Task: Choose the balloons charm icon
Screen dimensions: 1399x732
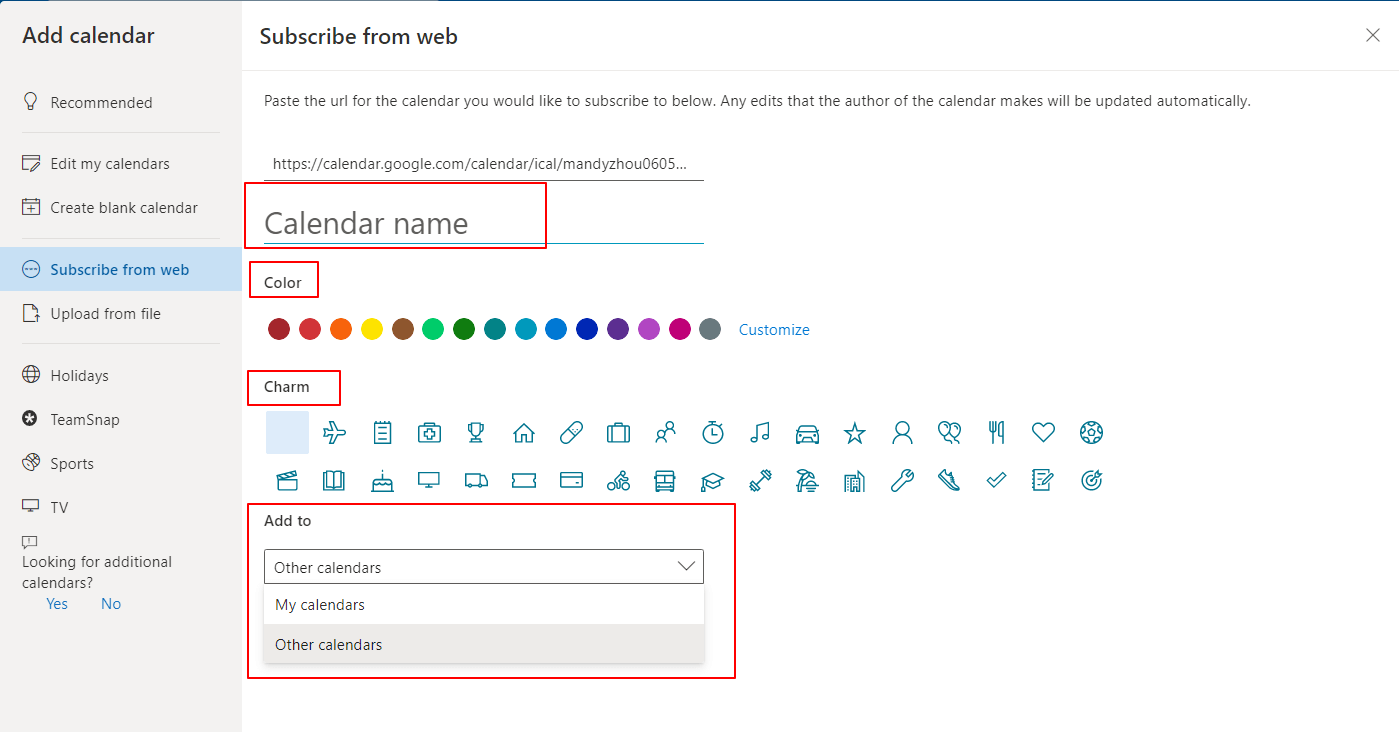Action: tap(949, 433)
